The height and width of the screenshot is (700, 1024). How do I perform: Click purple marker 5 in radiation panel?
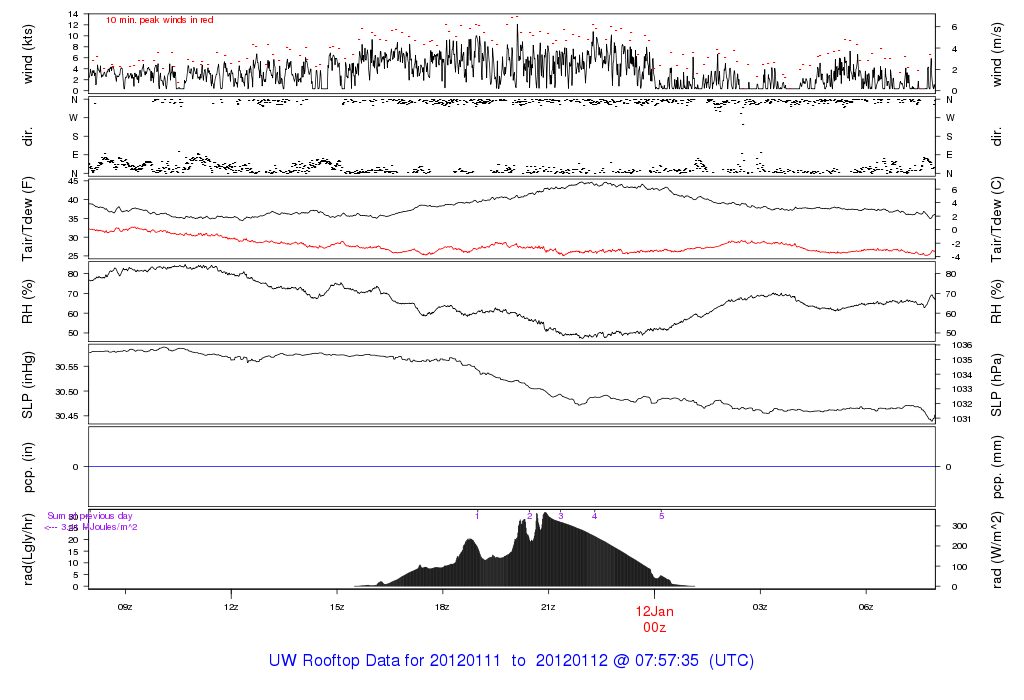(x=661, y=516)
